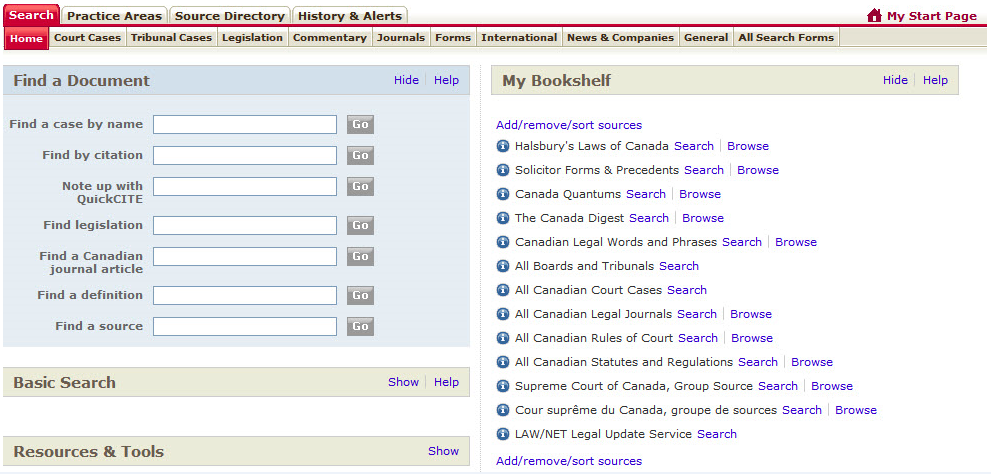Open the Tribunal Cases sub-tab

(171, 38)
